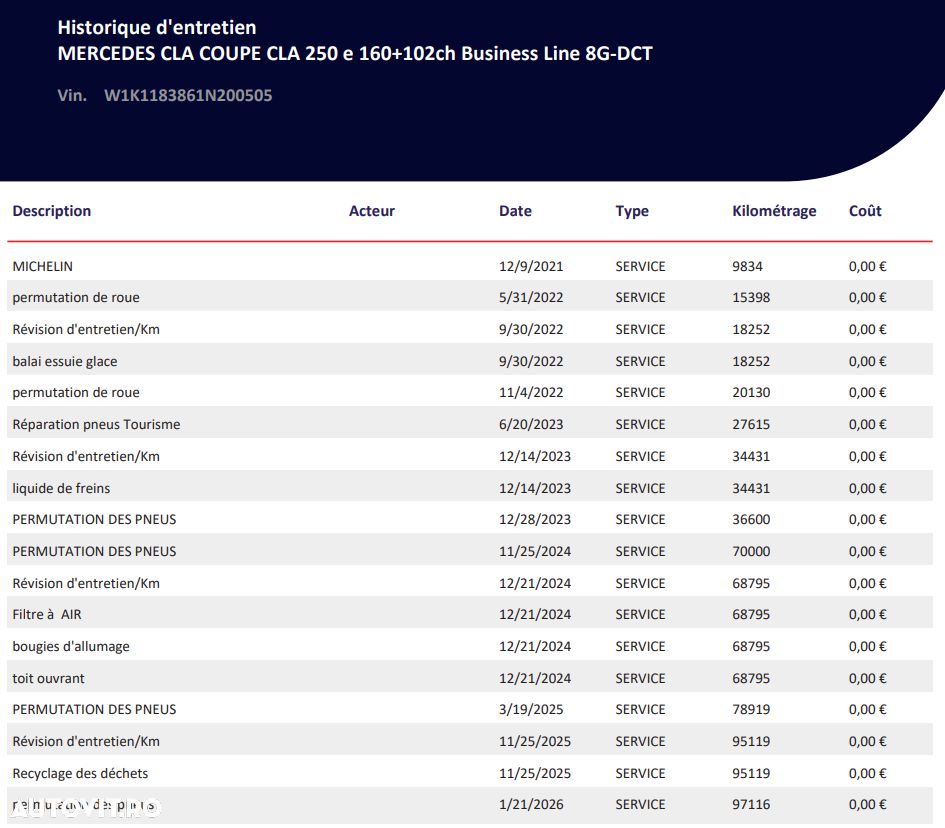Click the date 1/21/2026
The image size is (945, 828).
coord(531,804)
